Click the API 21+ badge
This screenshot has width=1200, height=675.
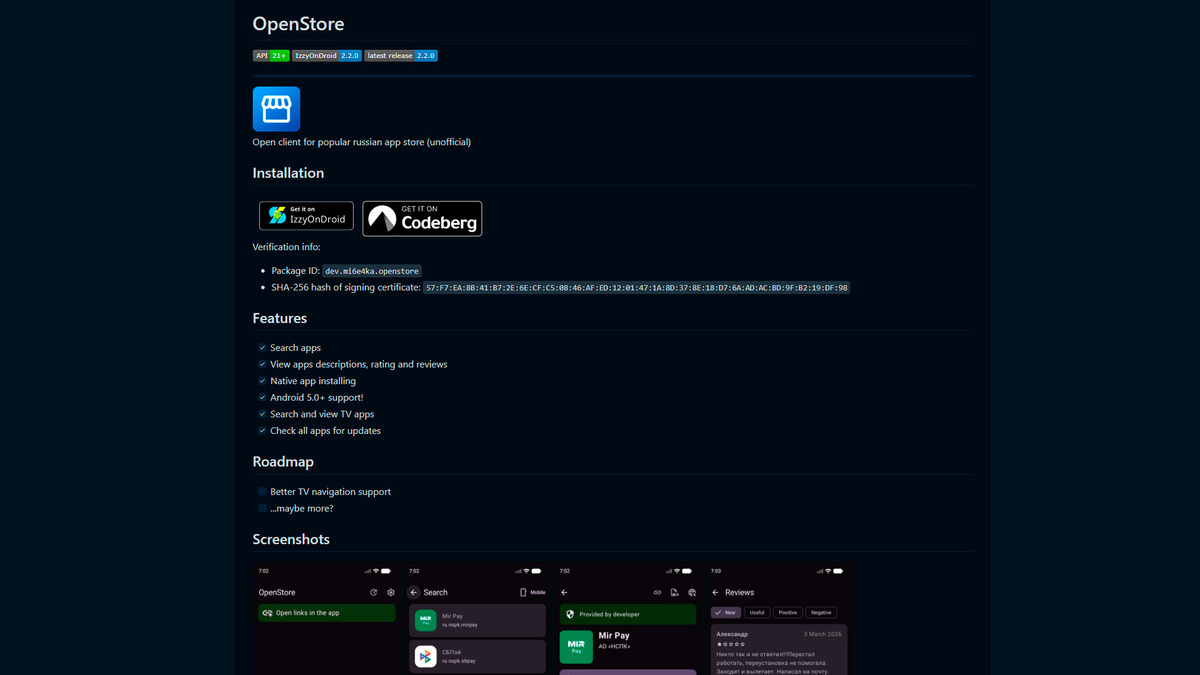tap(271, 56)
